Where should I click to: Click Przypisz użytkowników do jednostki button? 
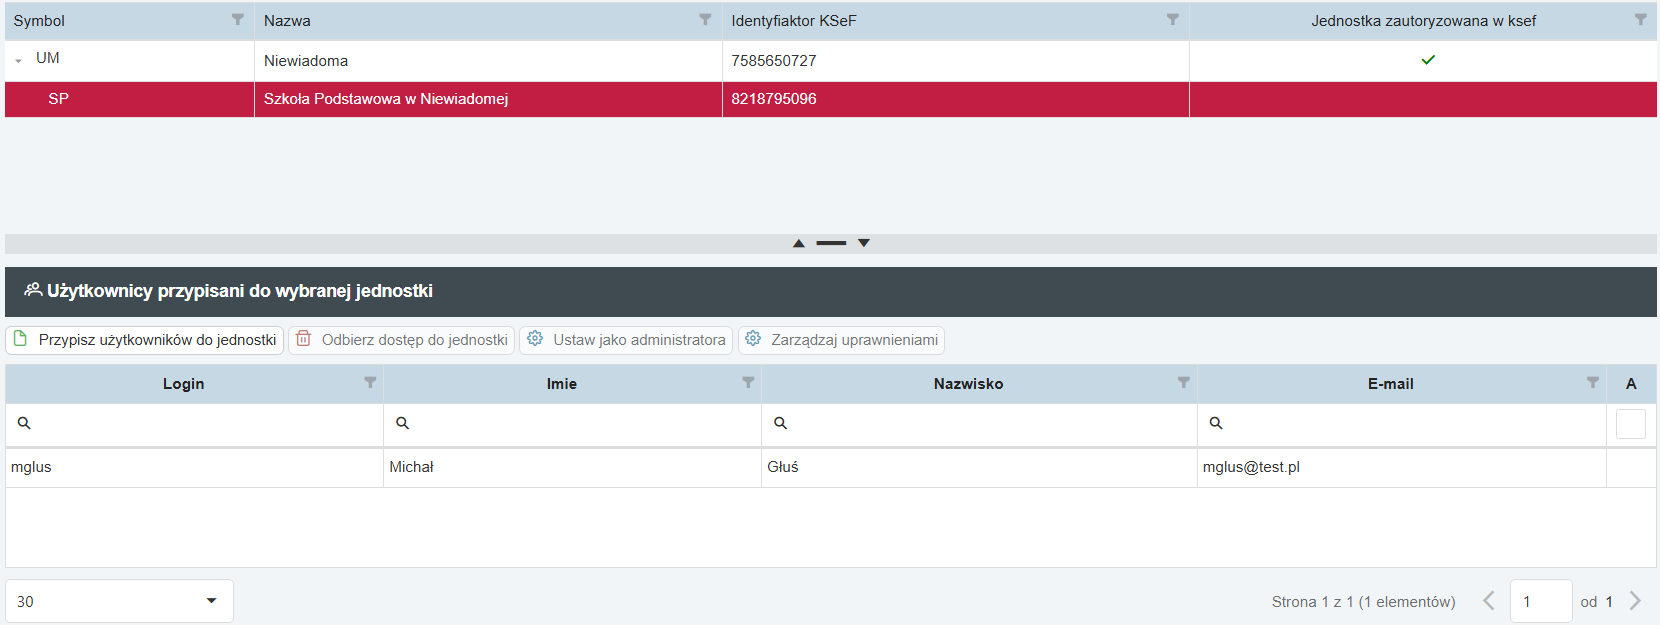click(145, 340)
